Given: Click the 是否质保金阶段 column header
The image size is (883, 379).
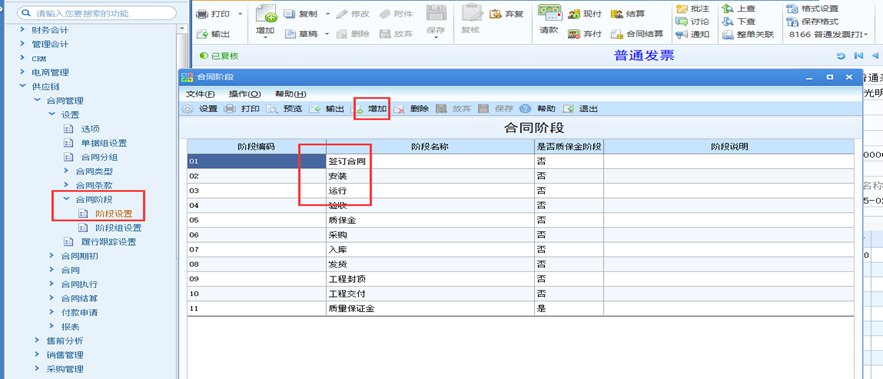Looking at the screenshot, I should coord(569,146).
